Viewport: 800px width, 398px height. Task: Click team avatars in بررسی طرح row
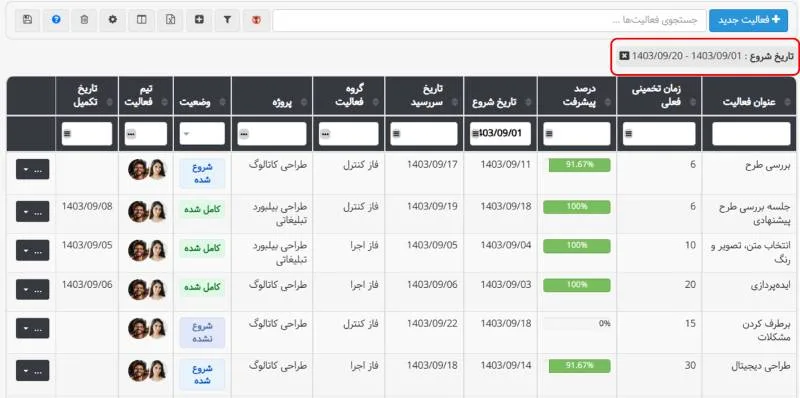147,169
